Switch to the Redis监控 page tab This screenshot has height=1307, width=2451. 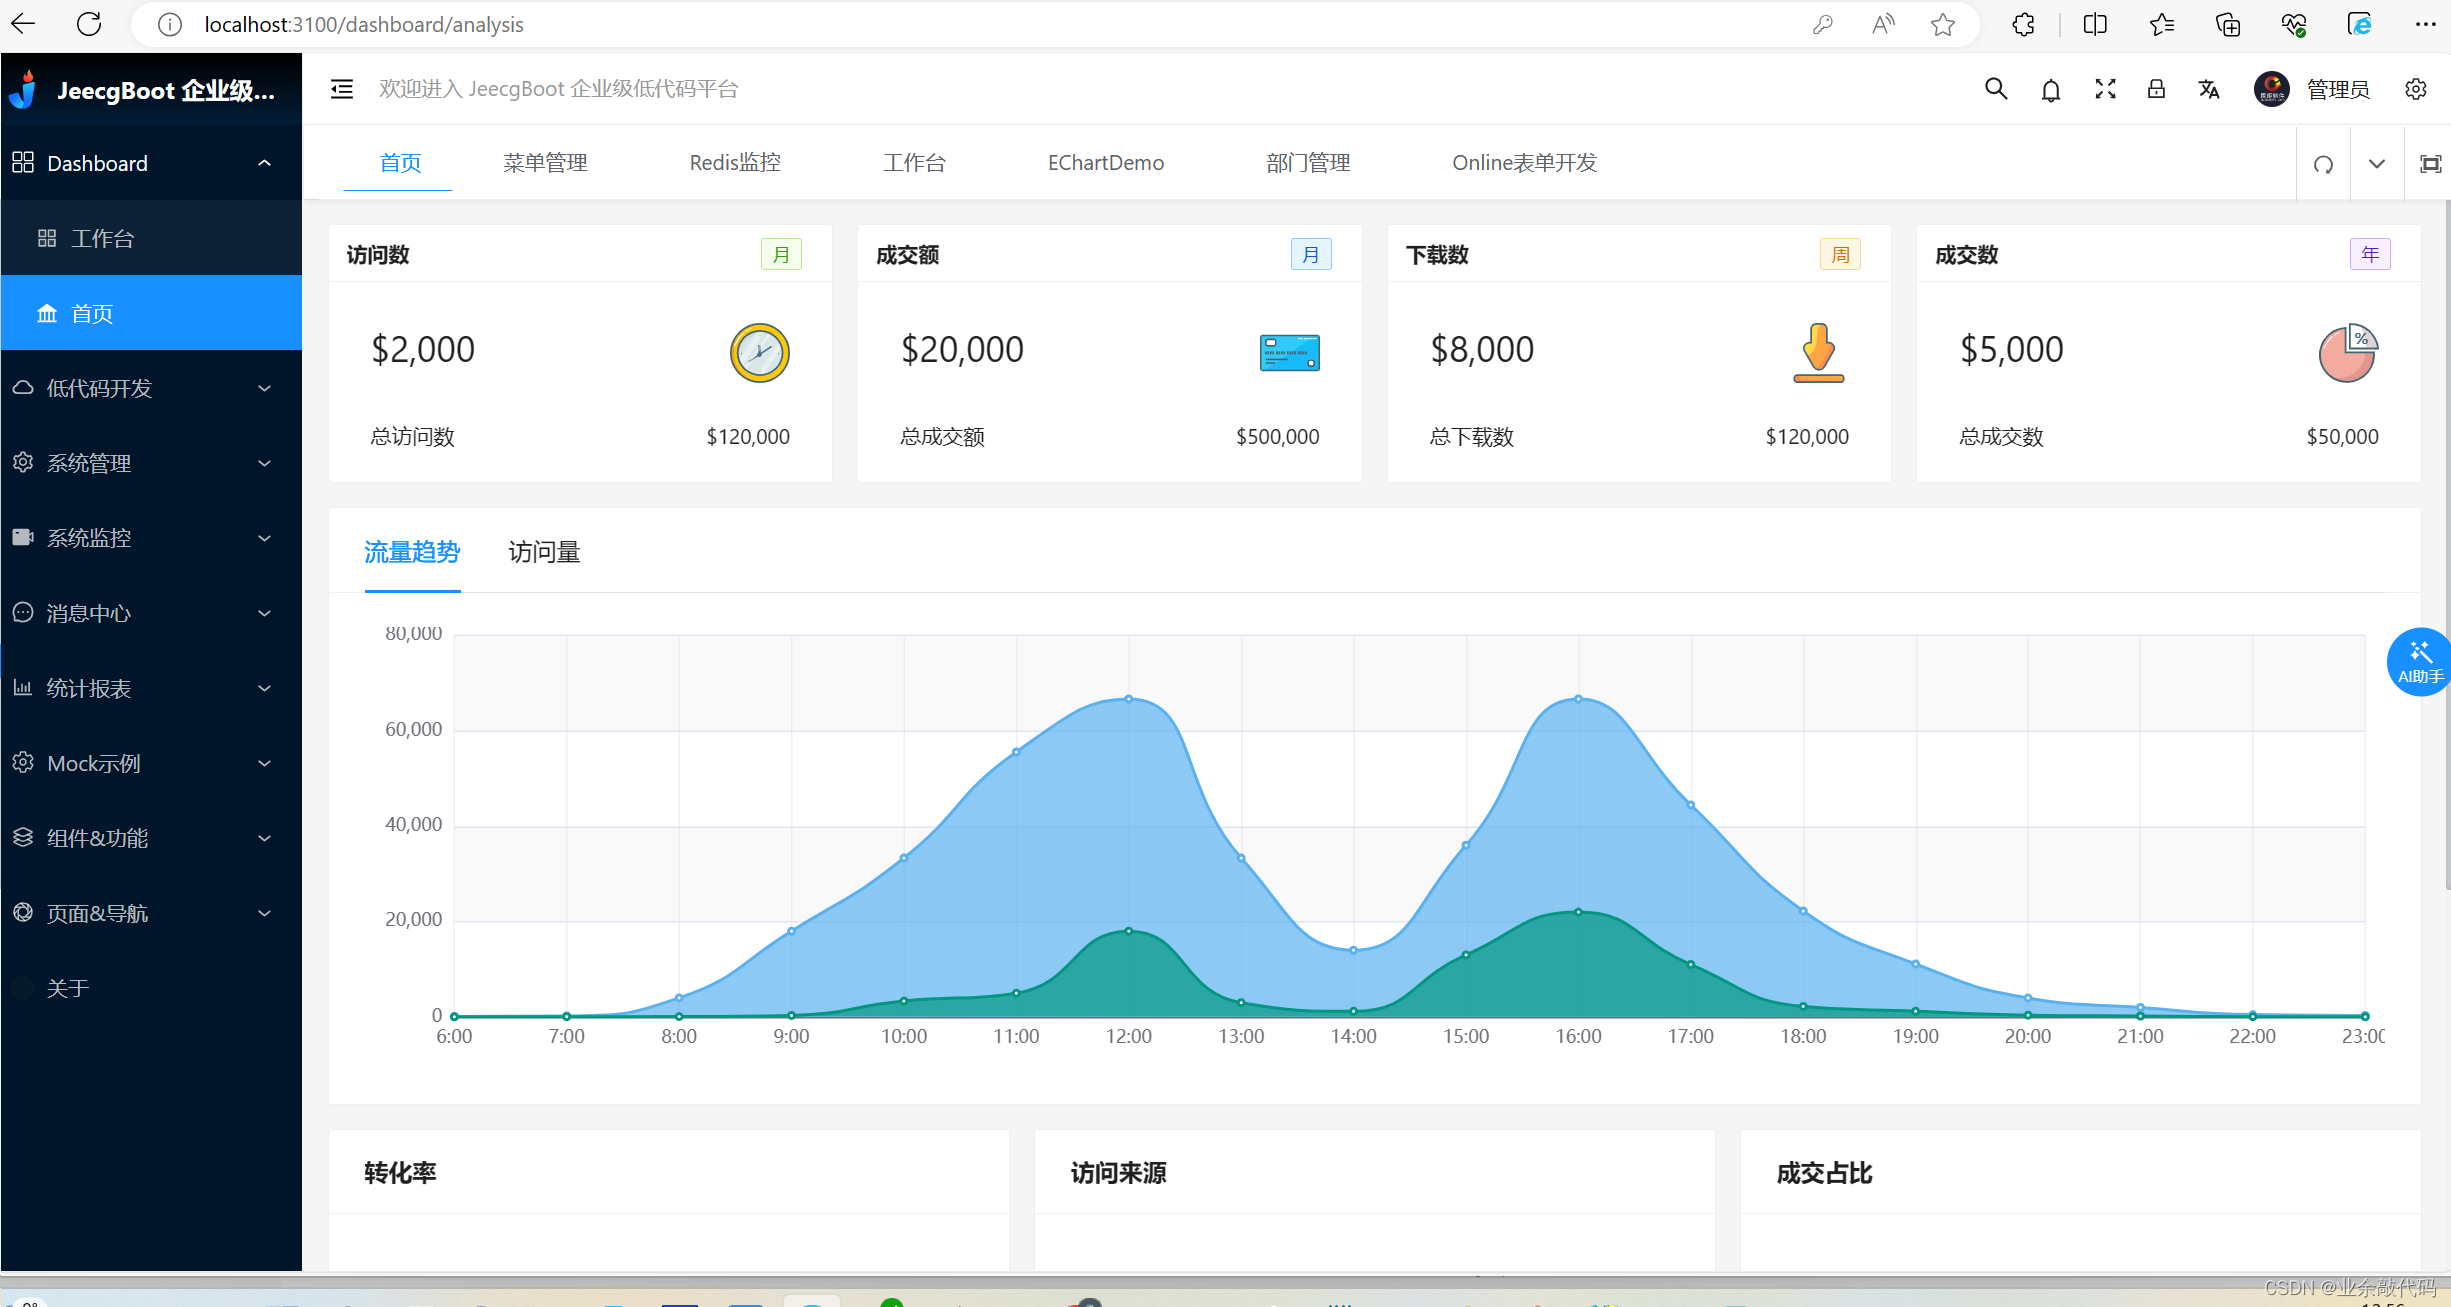click(735, 163)
